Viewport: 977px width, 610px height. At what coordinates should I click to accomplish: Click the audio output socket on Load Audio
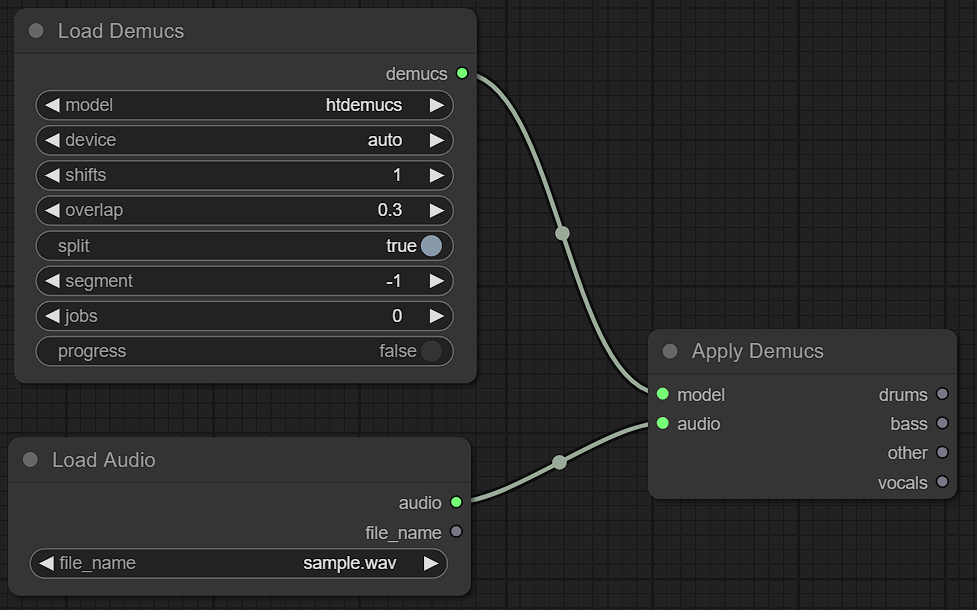coord(456,502)
